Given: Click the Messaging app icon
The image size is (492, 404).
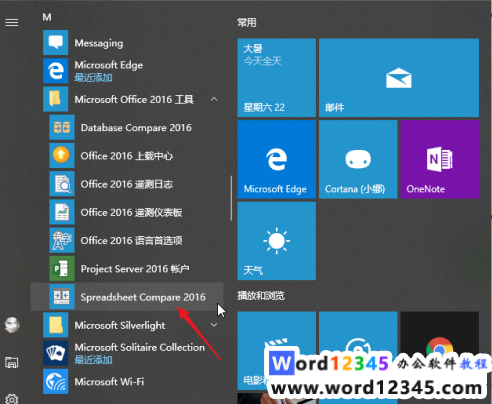Looking at the screenshot, I should [x=56, y=43].
